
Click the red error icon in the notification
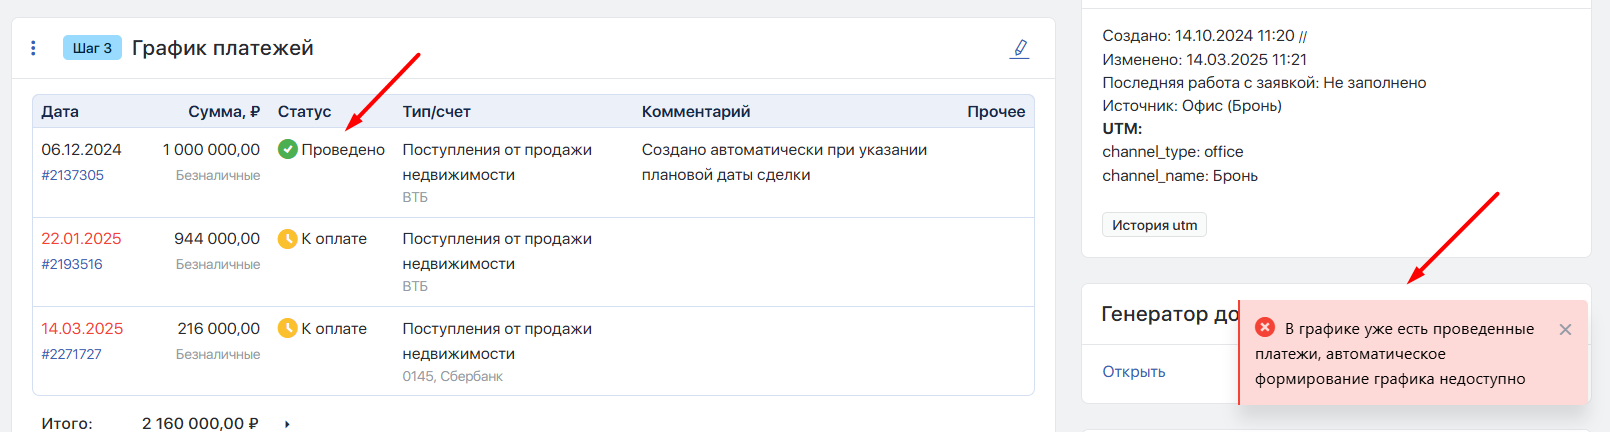coord(1265,327)
